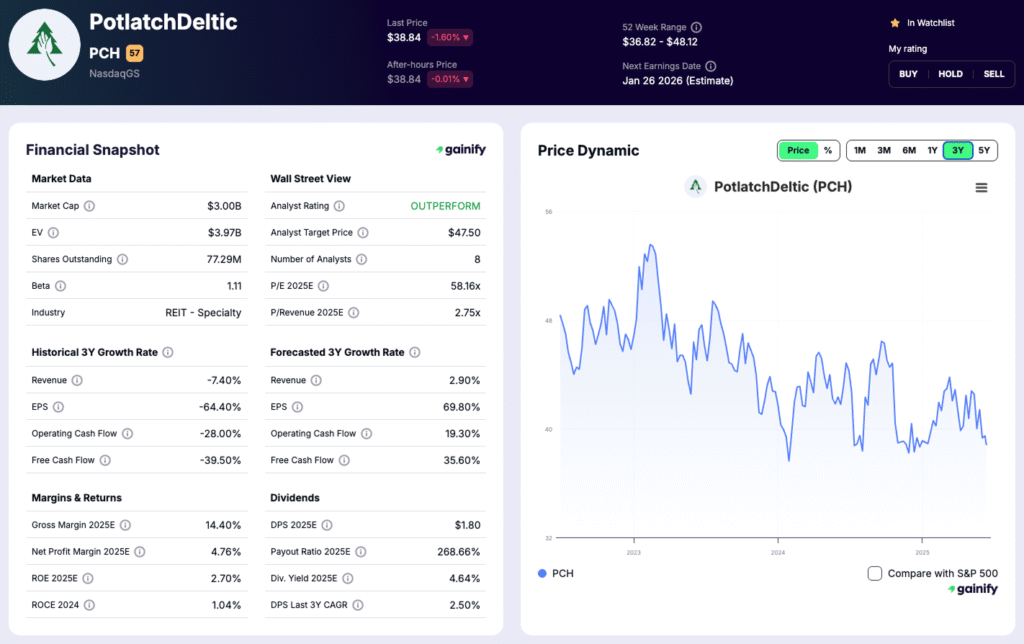
Task: Click the gold watchlist star icon
Action: (895, 23)
